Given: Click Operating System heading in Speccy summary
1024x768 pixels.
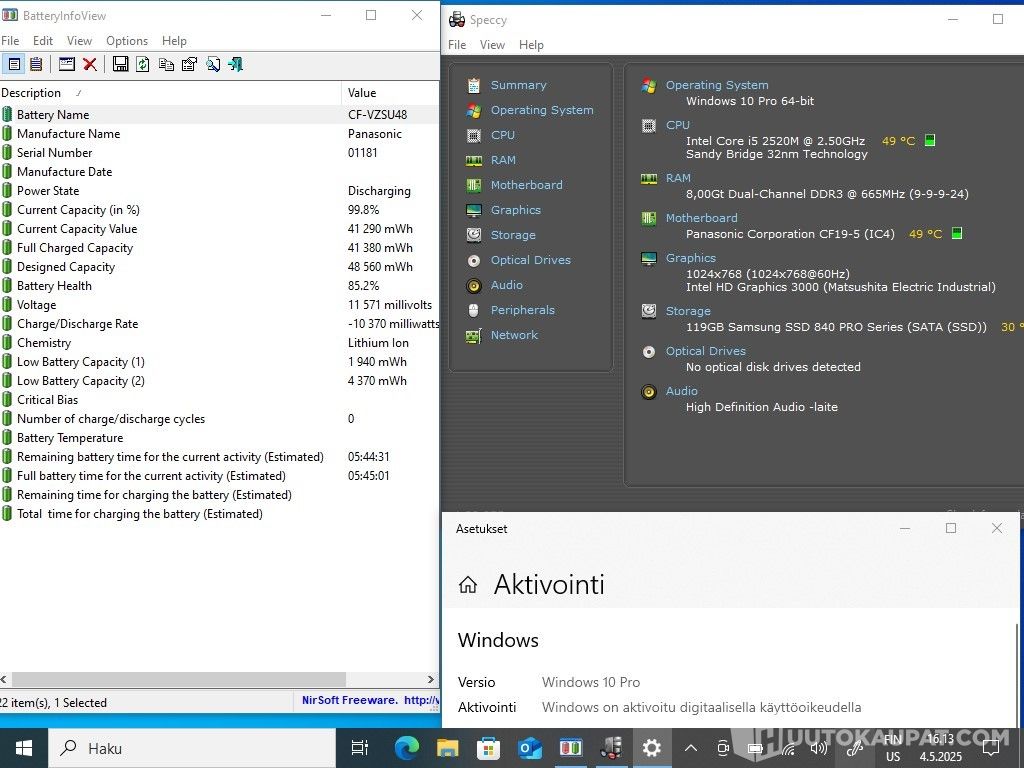Looking at the screenshot, I should pos(716,85).
